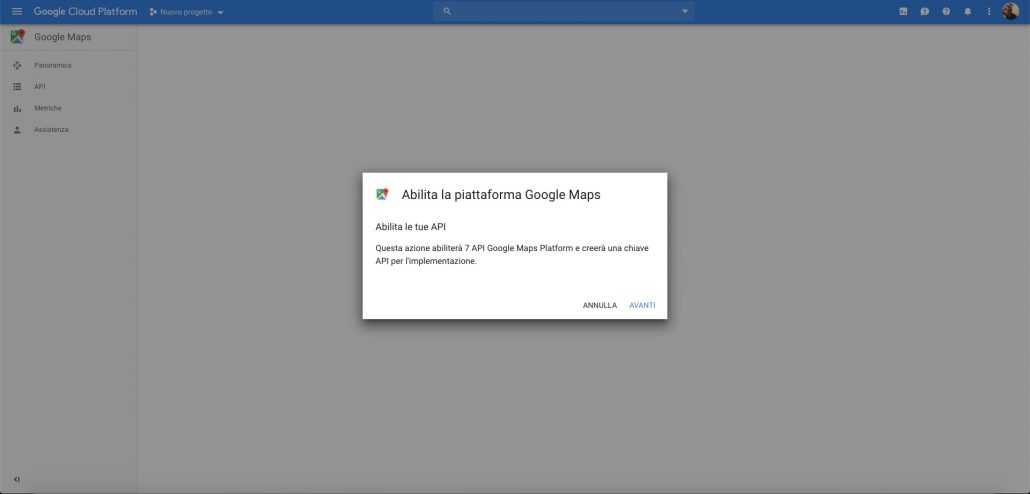Click the Abilita le tue API heading
This screenshot has width=1030, height=494.
tap(411, 227)
